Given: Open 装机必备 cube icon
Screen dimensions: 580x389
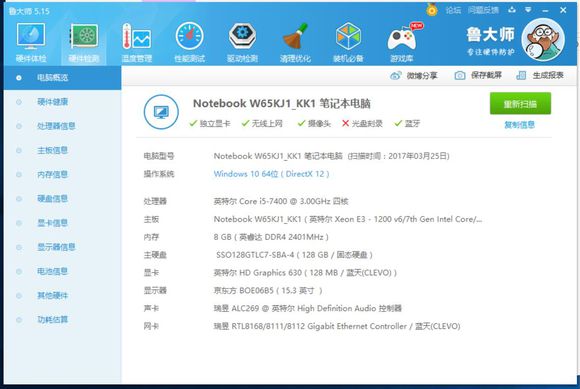Looking at the screenshot, I should [348, 42].
